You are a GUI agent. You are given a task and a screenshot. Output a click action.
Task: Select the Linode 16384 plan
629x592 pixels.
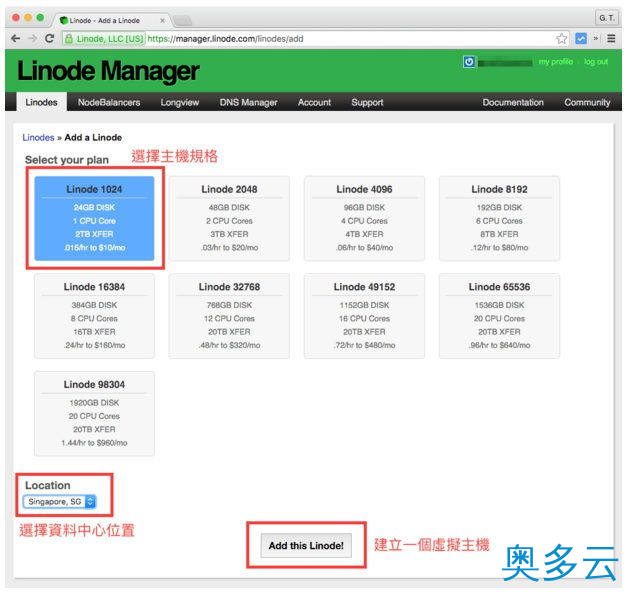(94, 316)
